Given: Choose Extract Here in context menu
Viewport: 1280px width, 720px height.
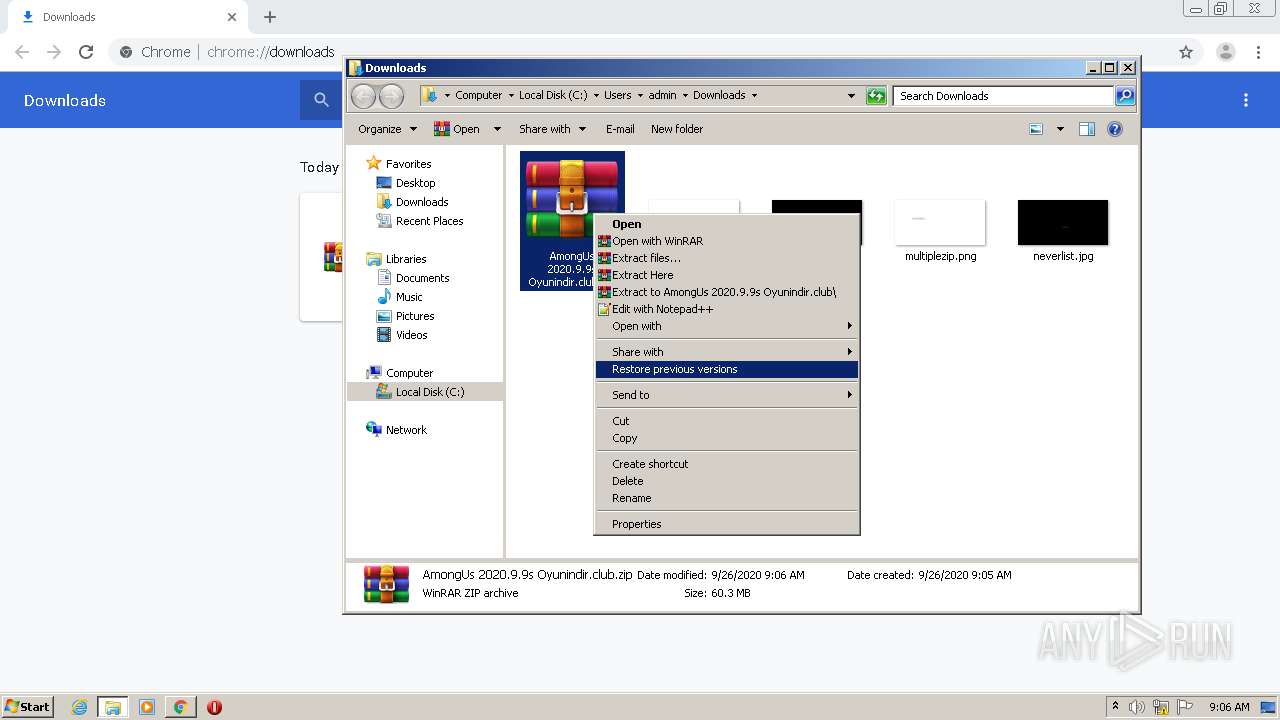Looking at the screenshot, I should [726, 275].
